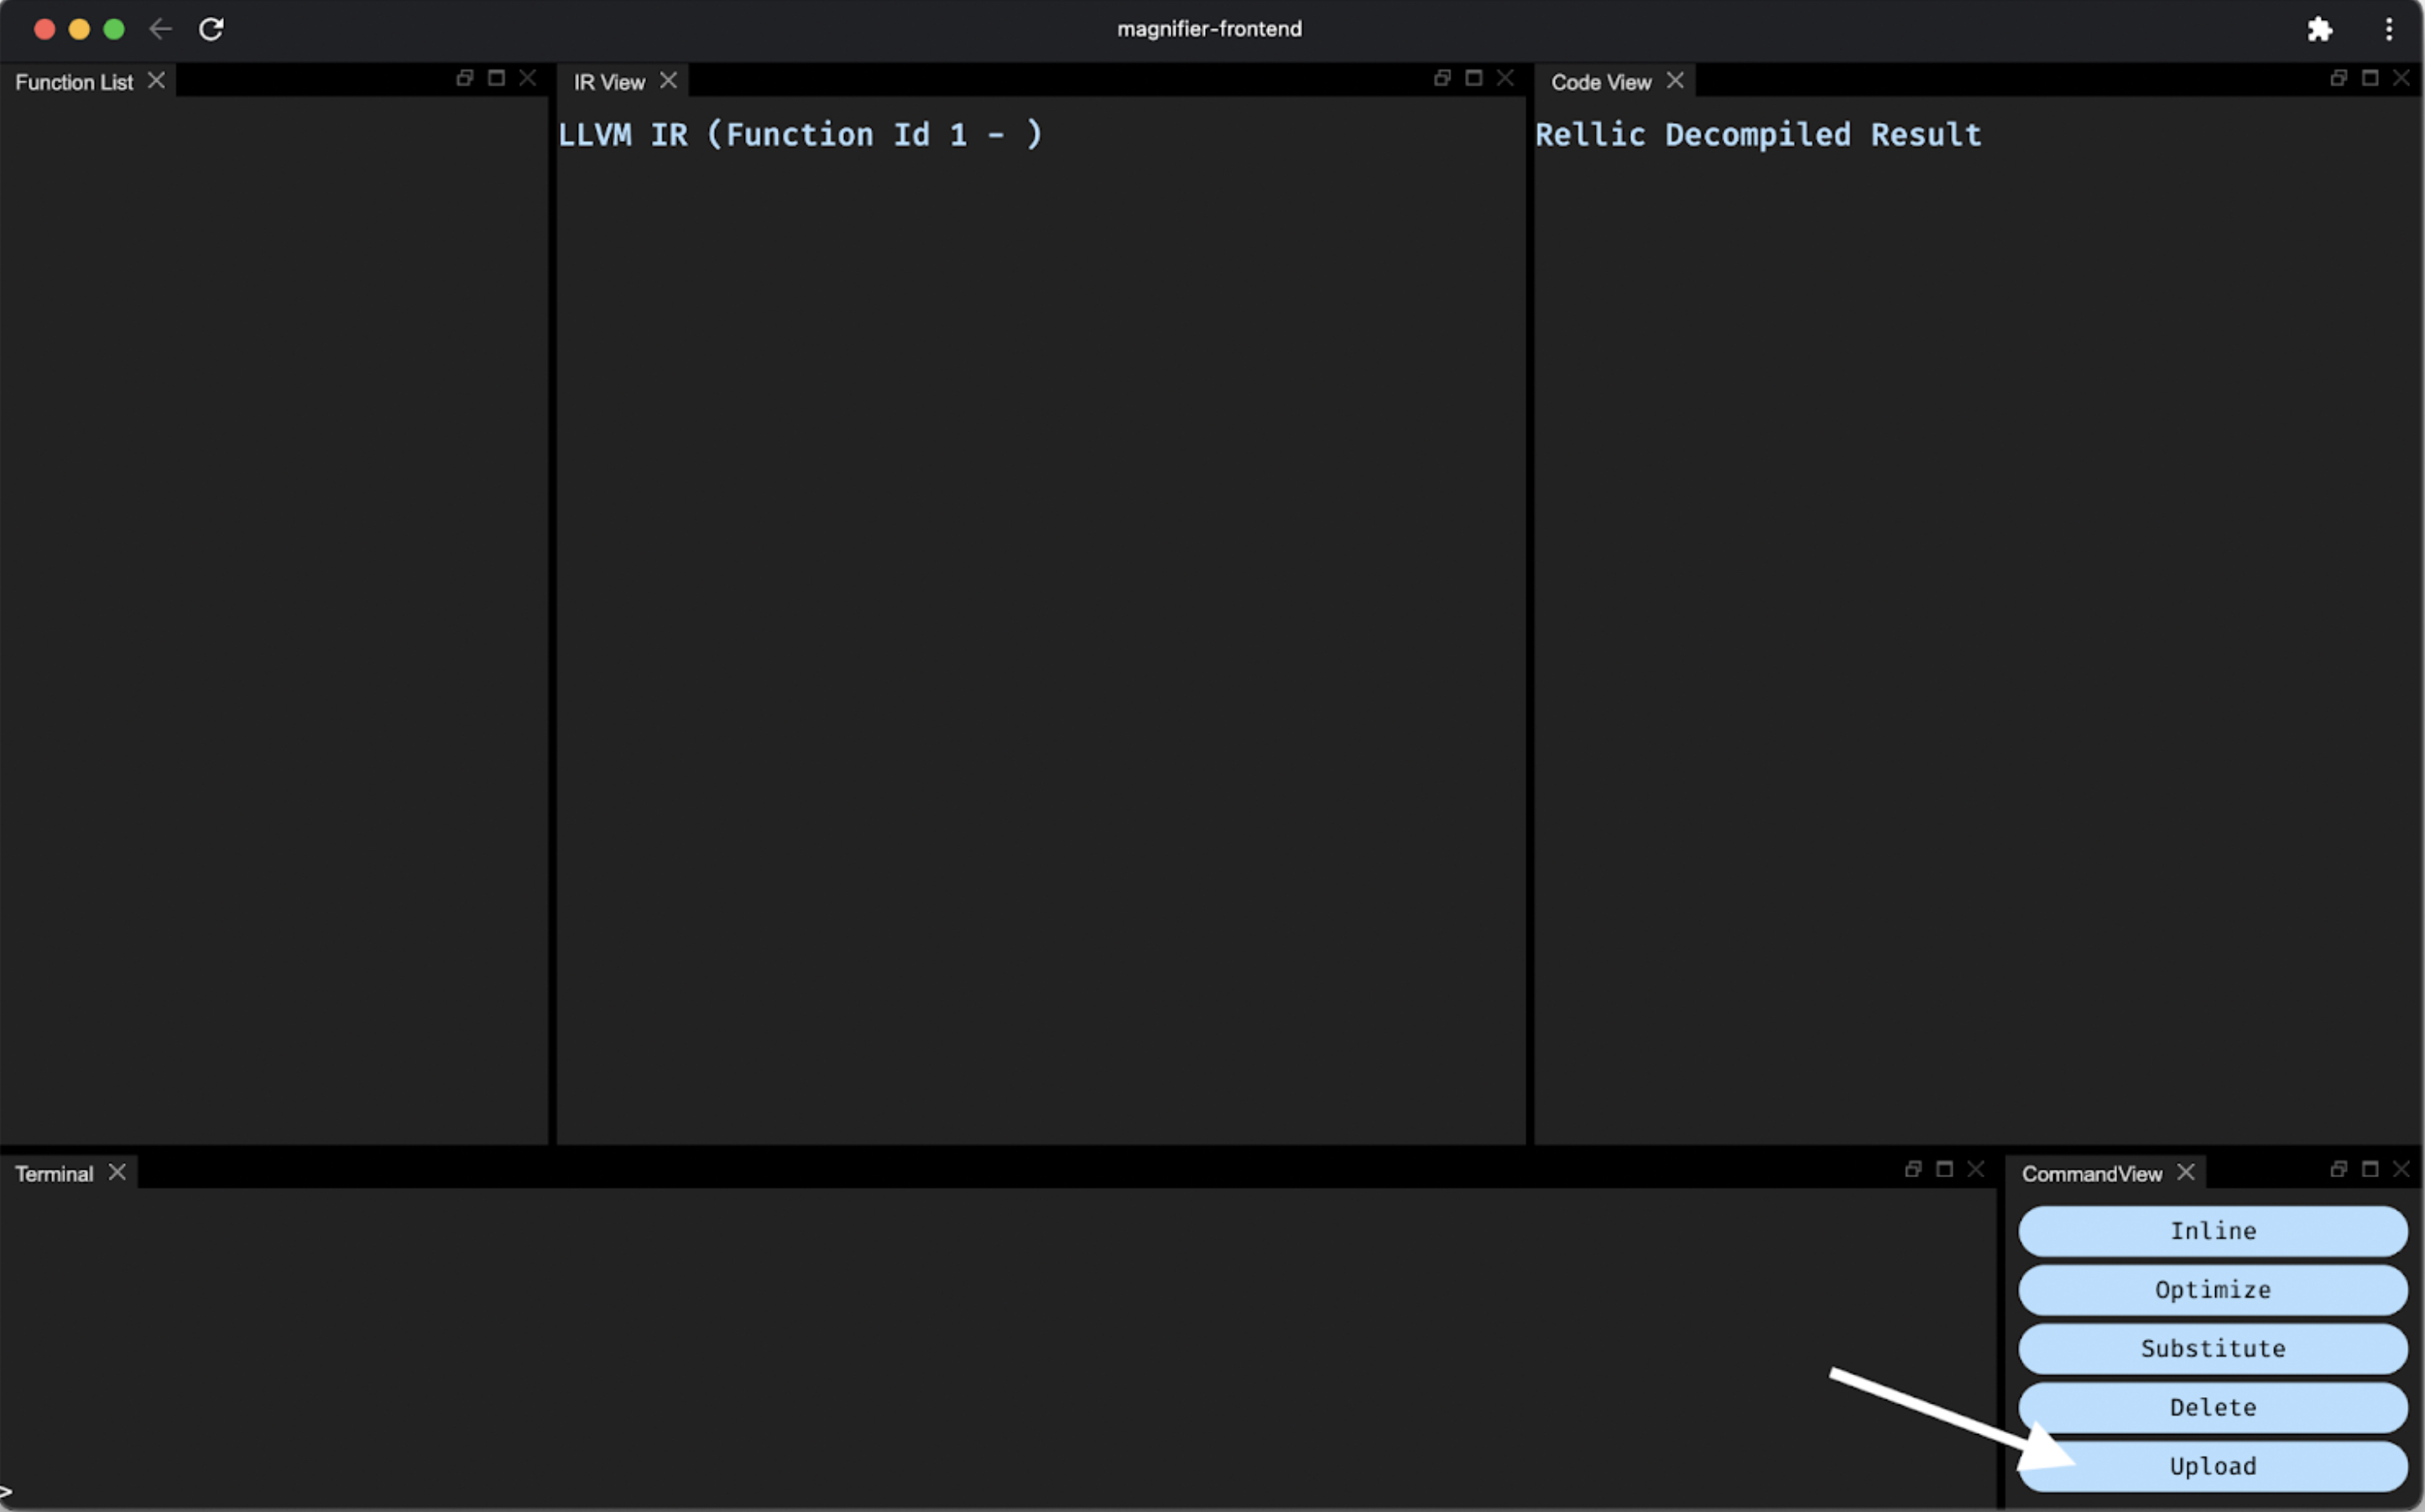
Task: Select the Code View tab
Action: coord(1600,82)
